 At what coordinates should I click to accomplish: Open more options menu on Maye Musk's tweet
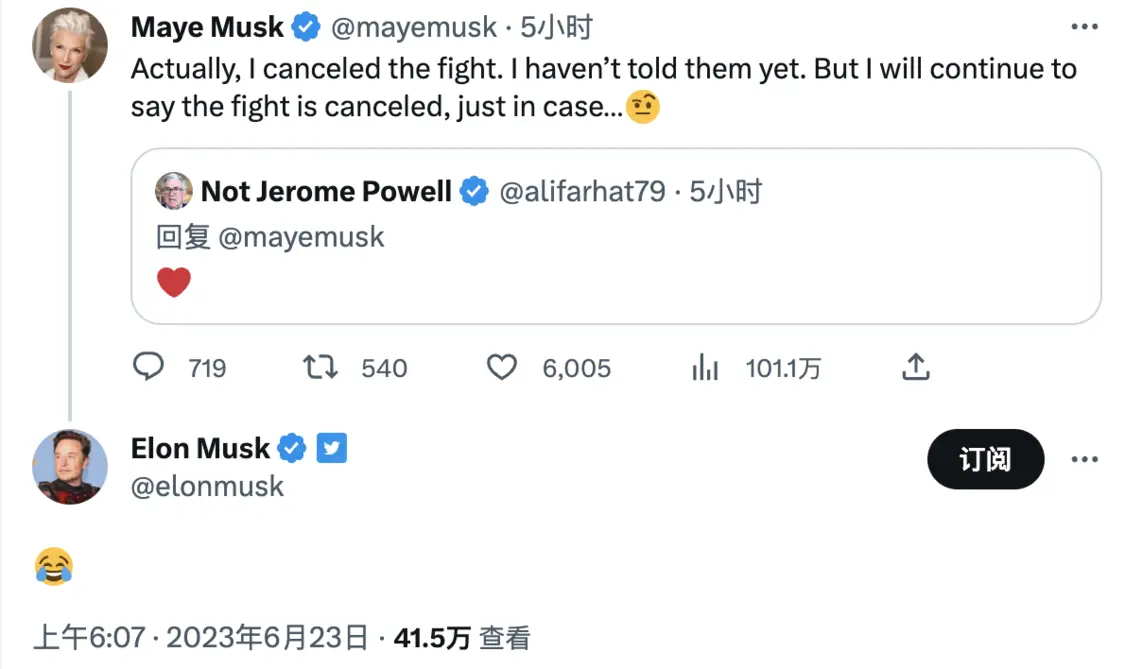pyautogui.click(x=1084, y=27)
